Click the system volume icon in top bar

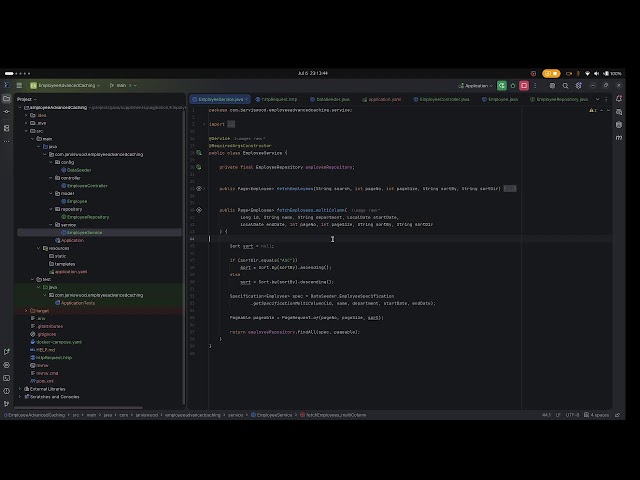(x=596, y=73)
